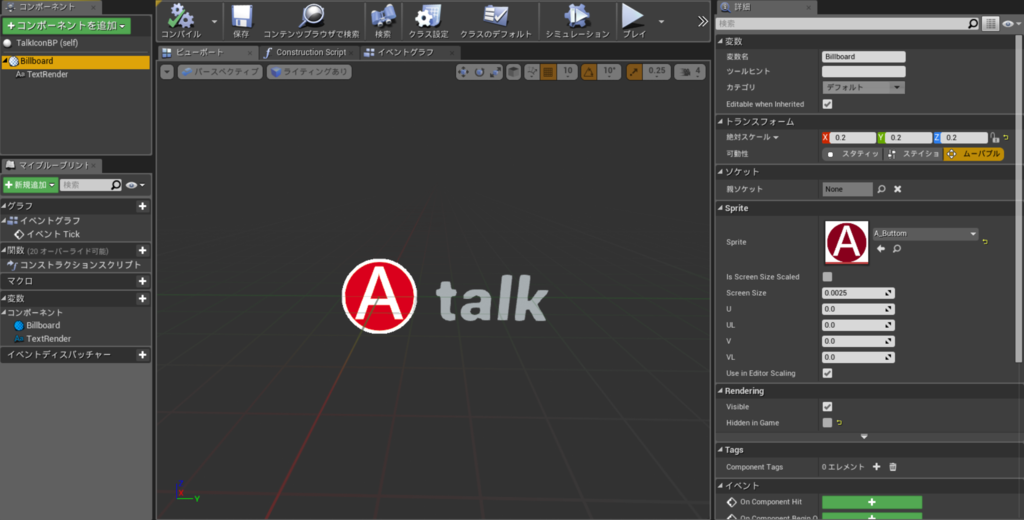The image size is (1024, 520).
Task: Toggle scale lock icon in Transform
Action: click(994, 137)
